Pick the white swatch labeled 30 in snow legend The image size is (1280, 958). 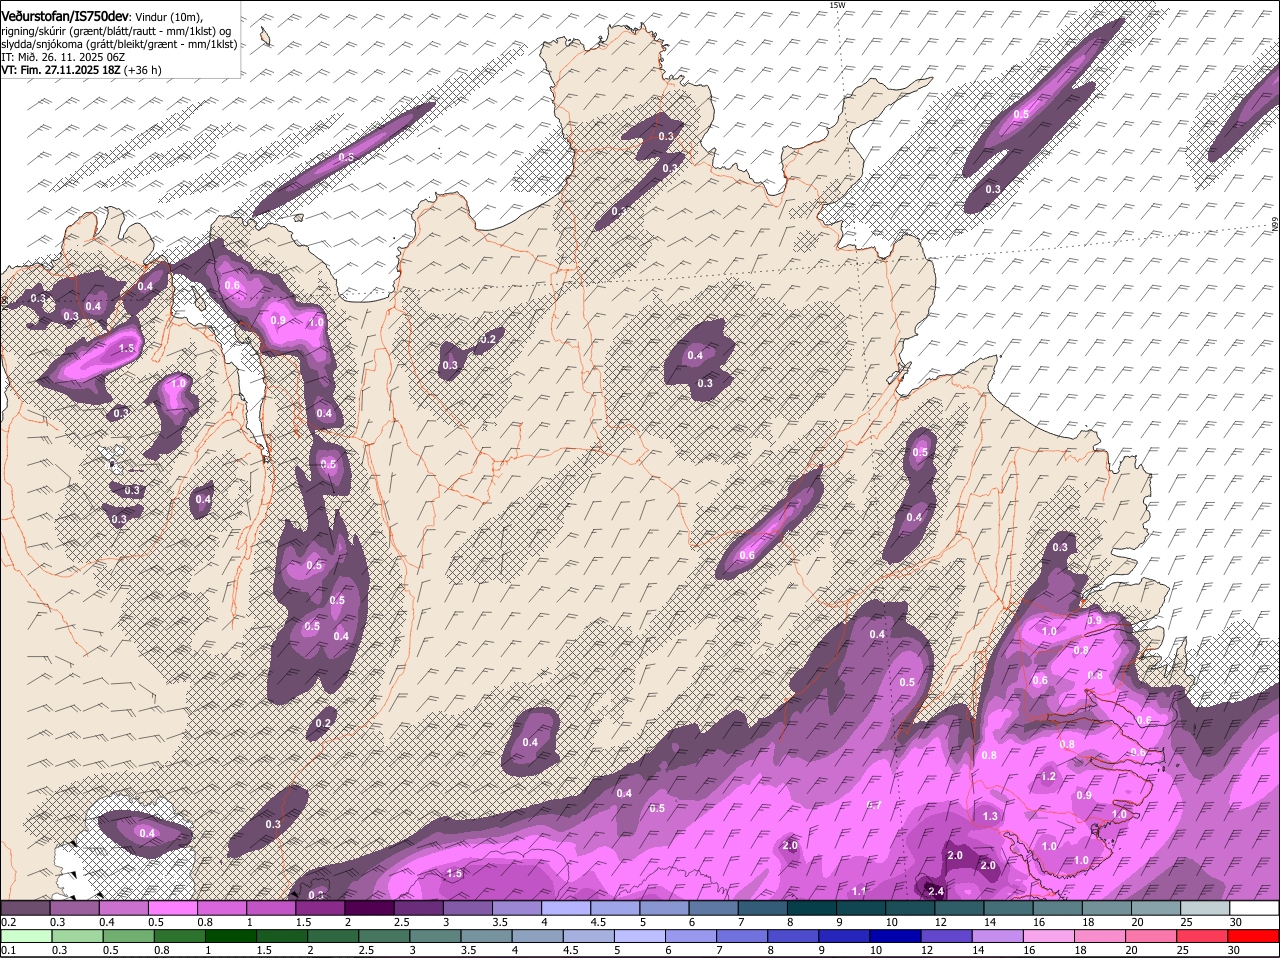(x=1254, y=908)
